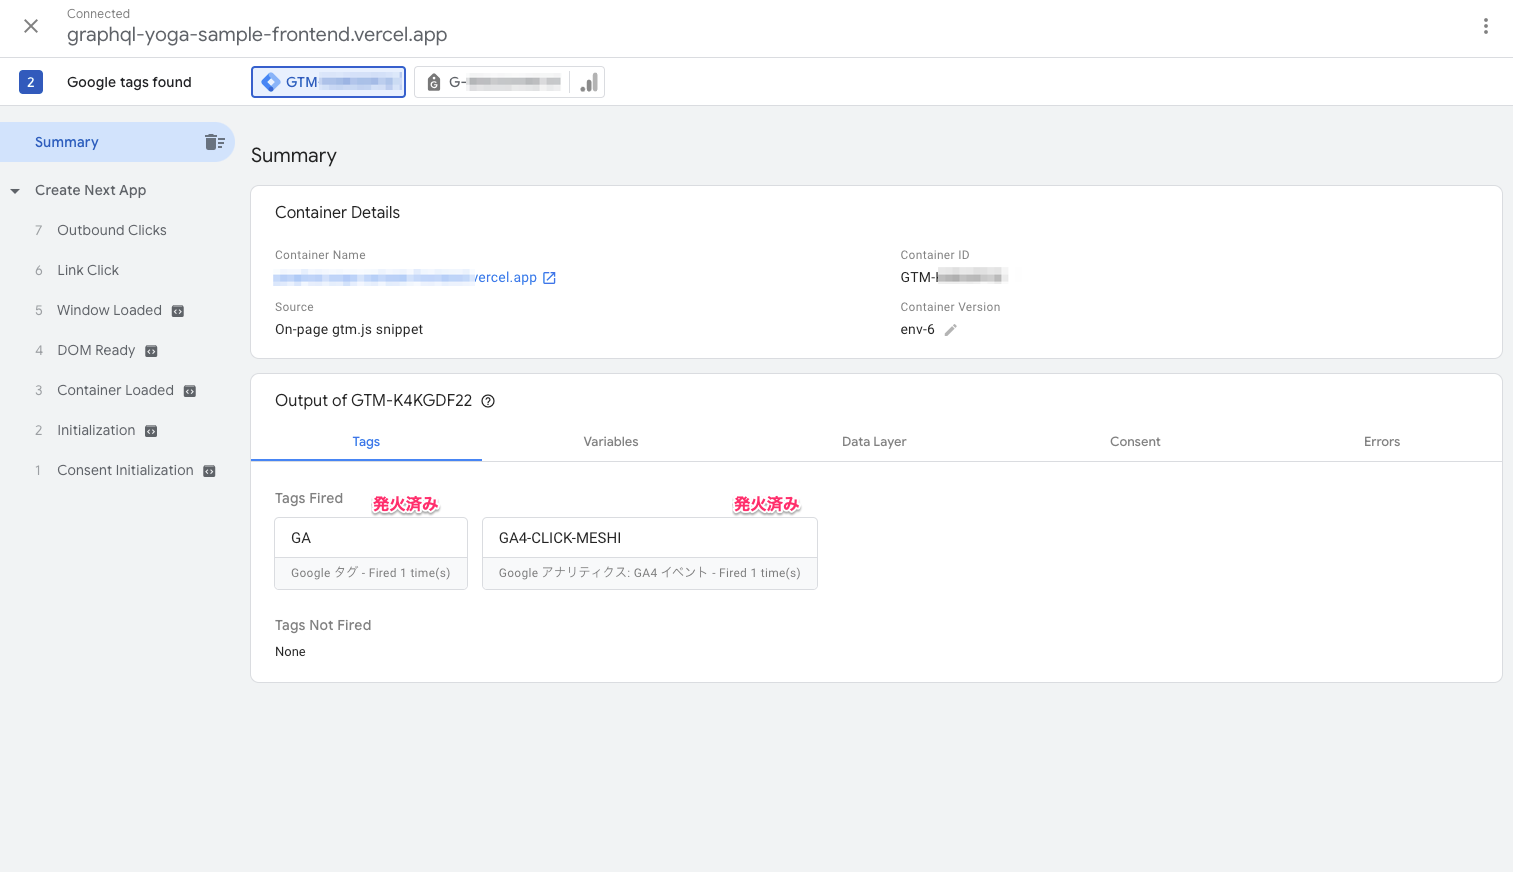
Task: Close the Tag Assistant debug panel
Action: [31, 26]
